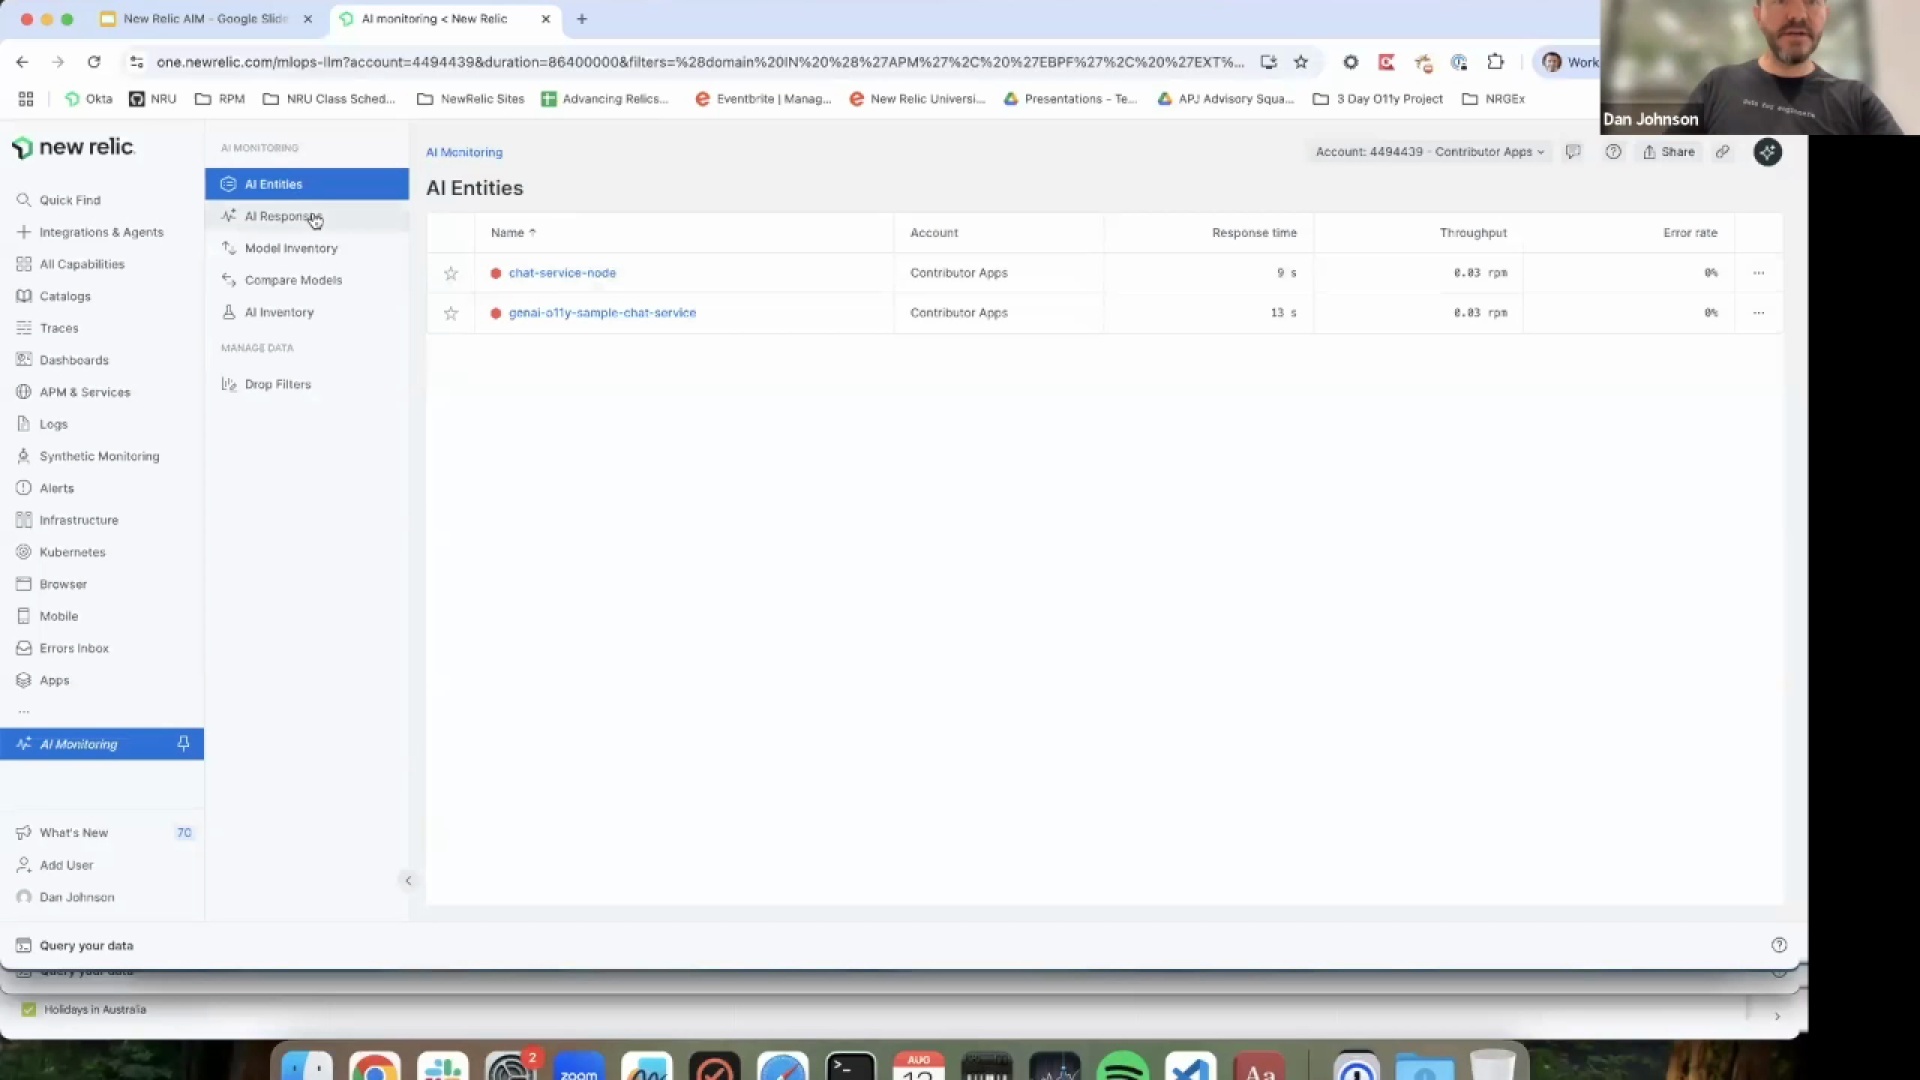The height and width of the screenshot is (1080, 1920).
Task: Click the Share button
Action: (x=1669, y=152)
